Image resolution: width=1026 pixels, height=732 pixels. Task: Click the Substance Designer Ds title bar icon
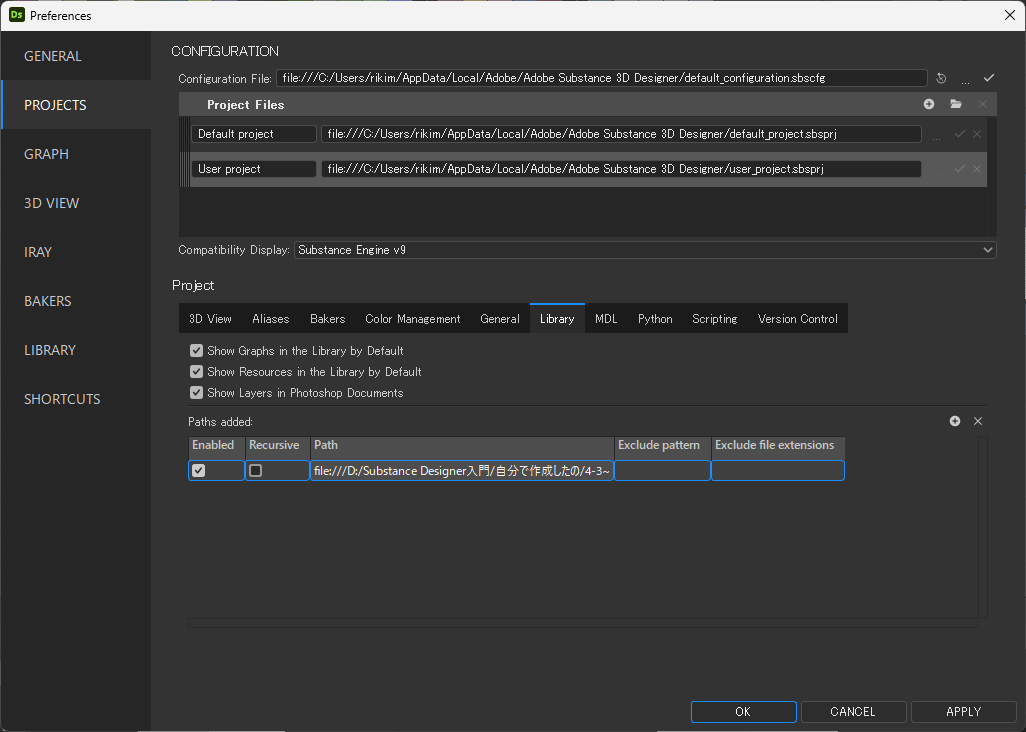point(16,14)
